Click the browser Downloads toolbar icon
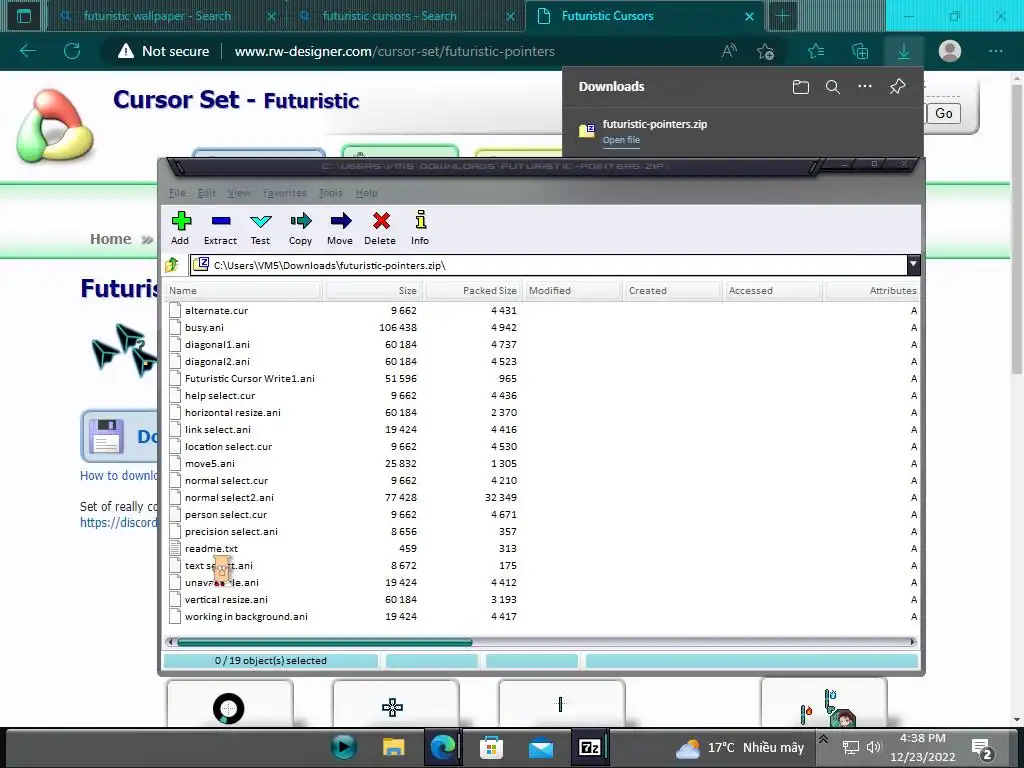This screenshot has width=1024, height=768. [x=904, y=51]
